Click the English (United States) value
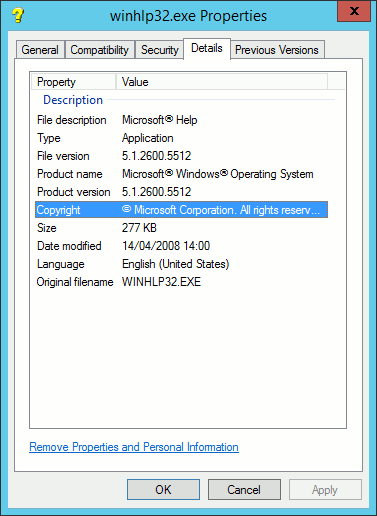This screenshot has height=516, width=377. coord(176,264)
